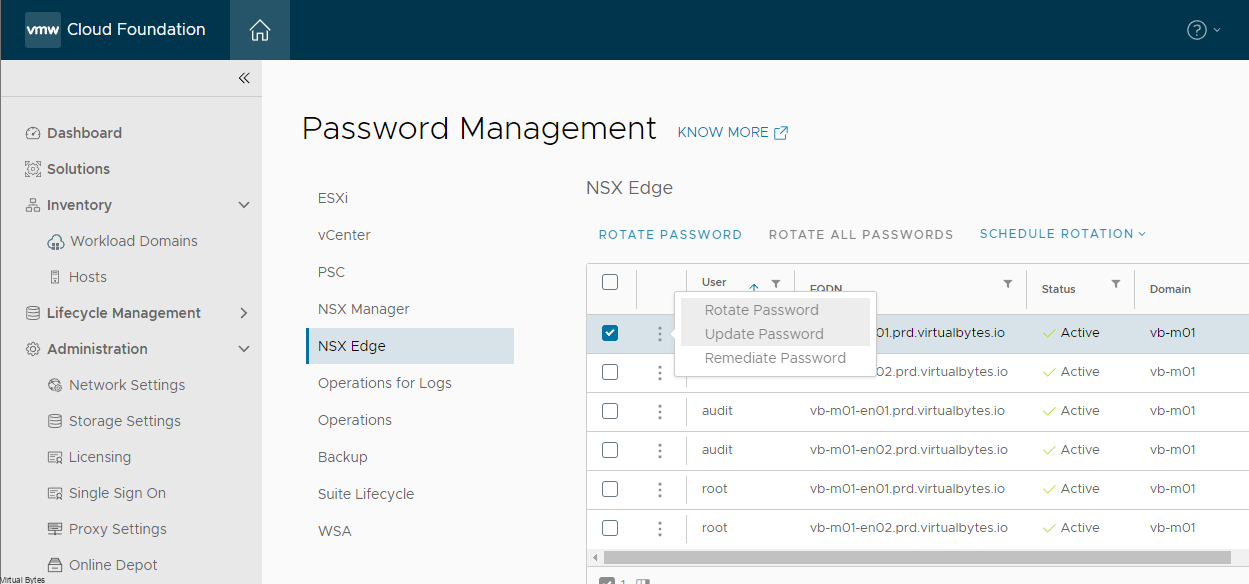This screenshot has height=584, width=1249.
Task: Click the help question mark icon
Action: [1196, 29]
